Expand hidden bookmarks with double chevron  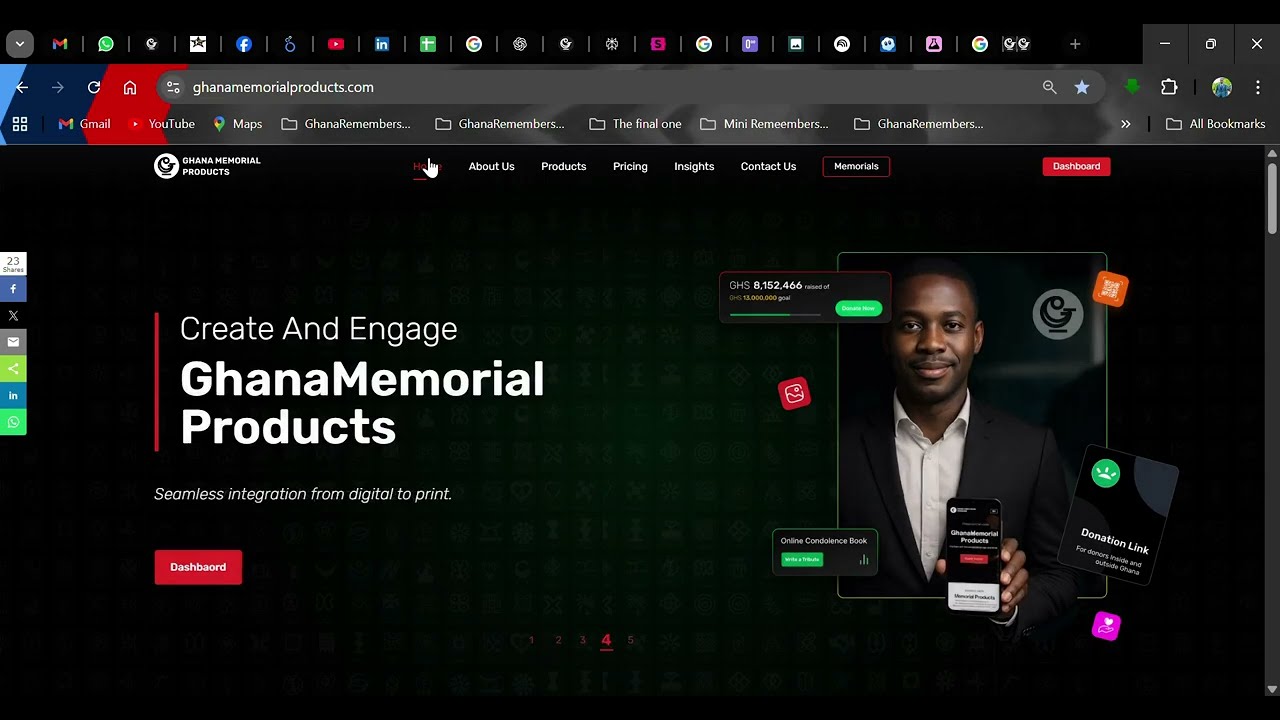1125,124
